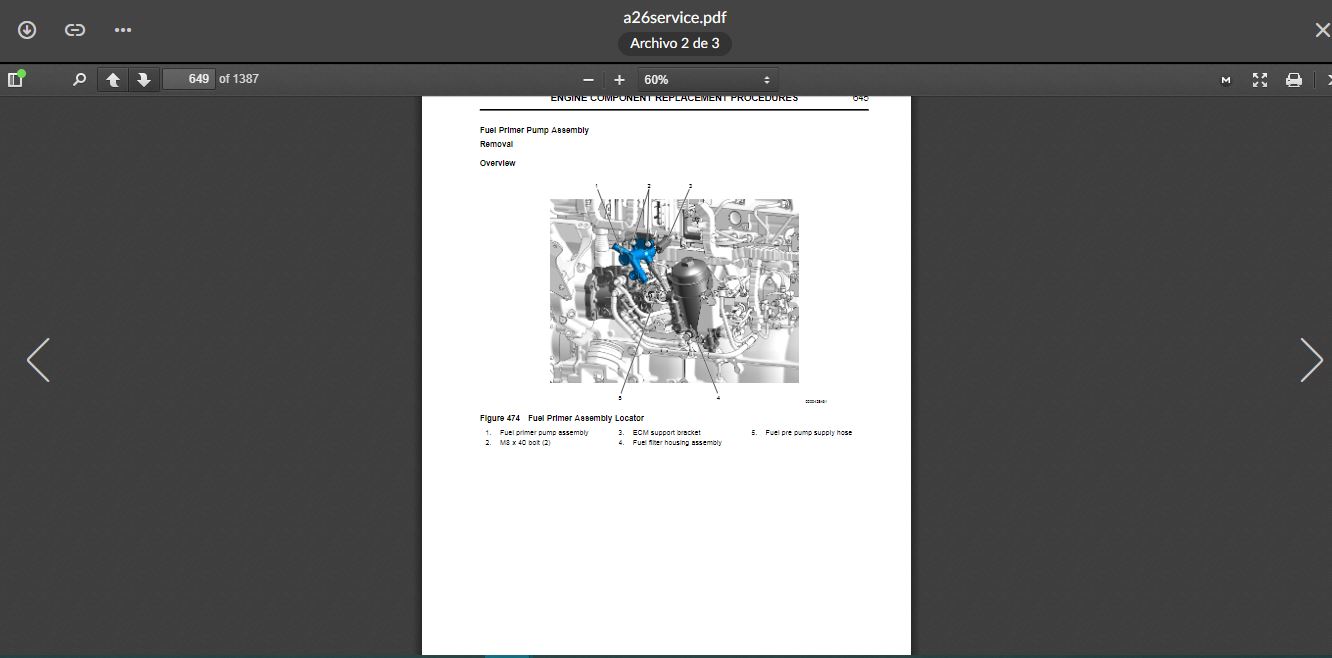Viewport: 1332px width, 658px height.
Task: Copy the file link using the chain icon
Action: pos(75,30)
